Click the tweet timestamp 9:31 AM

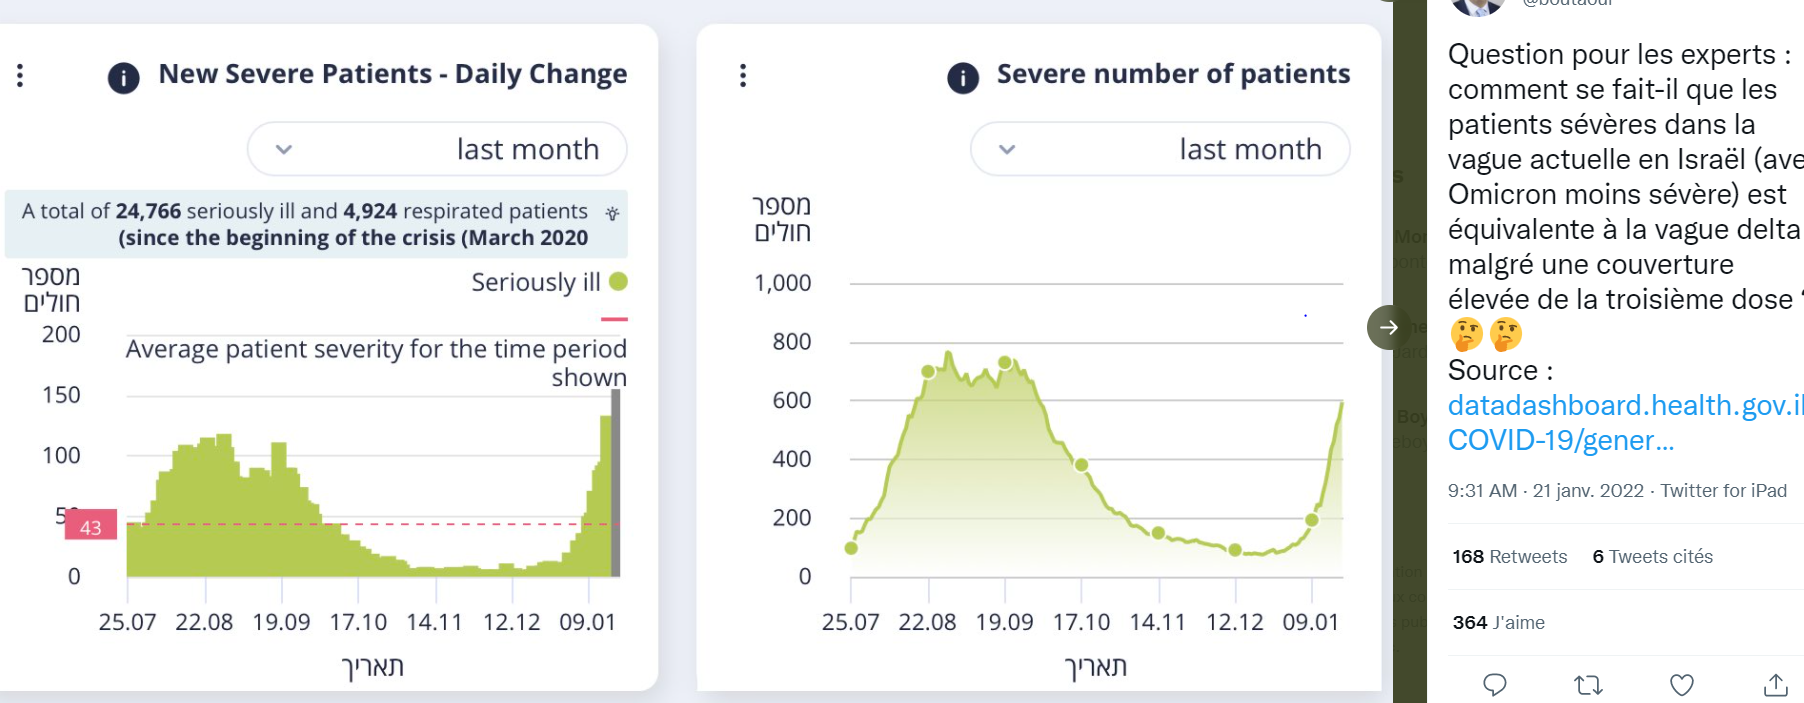(x=1482, y=491)
